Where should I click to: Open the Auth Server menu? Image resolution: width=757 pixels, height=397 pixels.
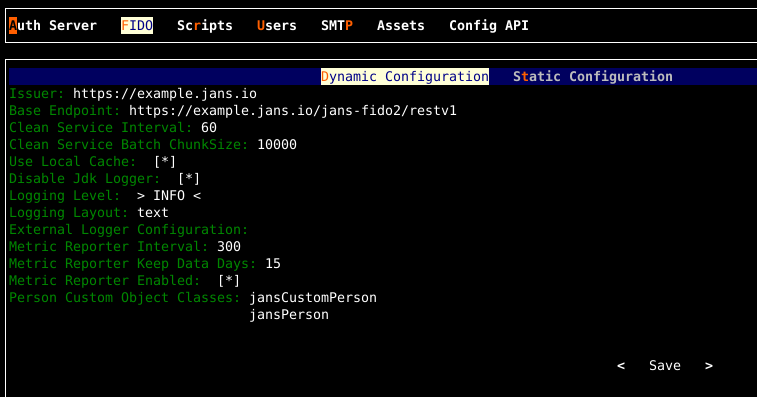click(53, 26)
